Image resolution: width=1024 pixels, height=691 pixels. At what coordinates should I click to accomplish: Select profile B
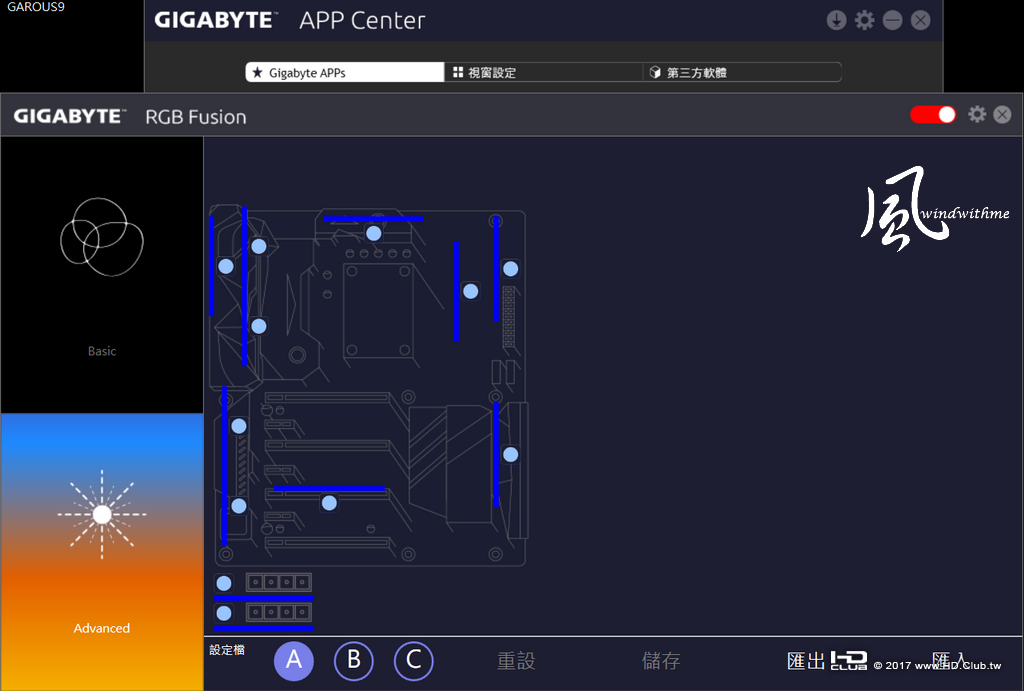tap(354, 660)
